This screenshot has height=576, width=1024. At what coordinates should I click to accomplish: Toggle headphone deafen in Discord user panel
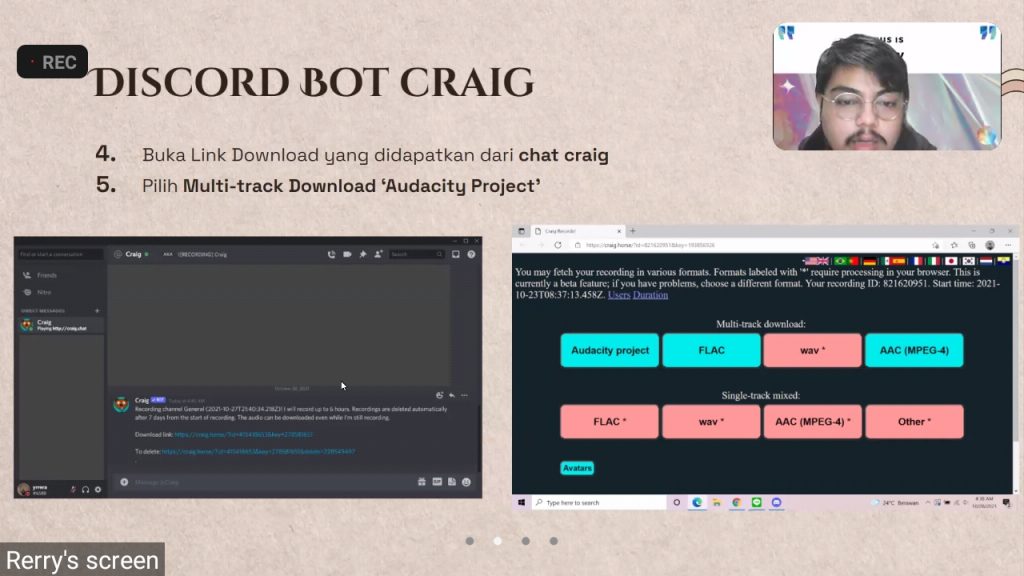tap(86, 489)
